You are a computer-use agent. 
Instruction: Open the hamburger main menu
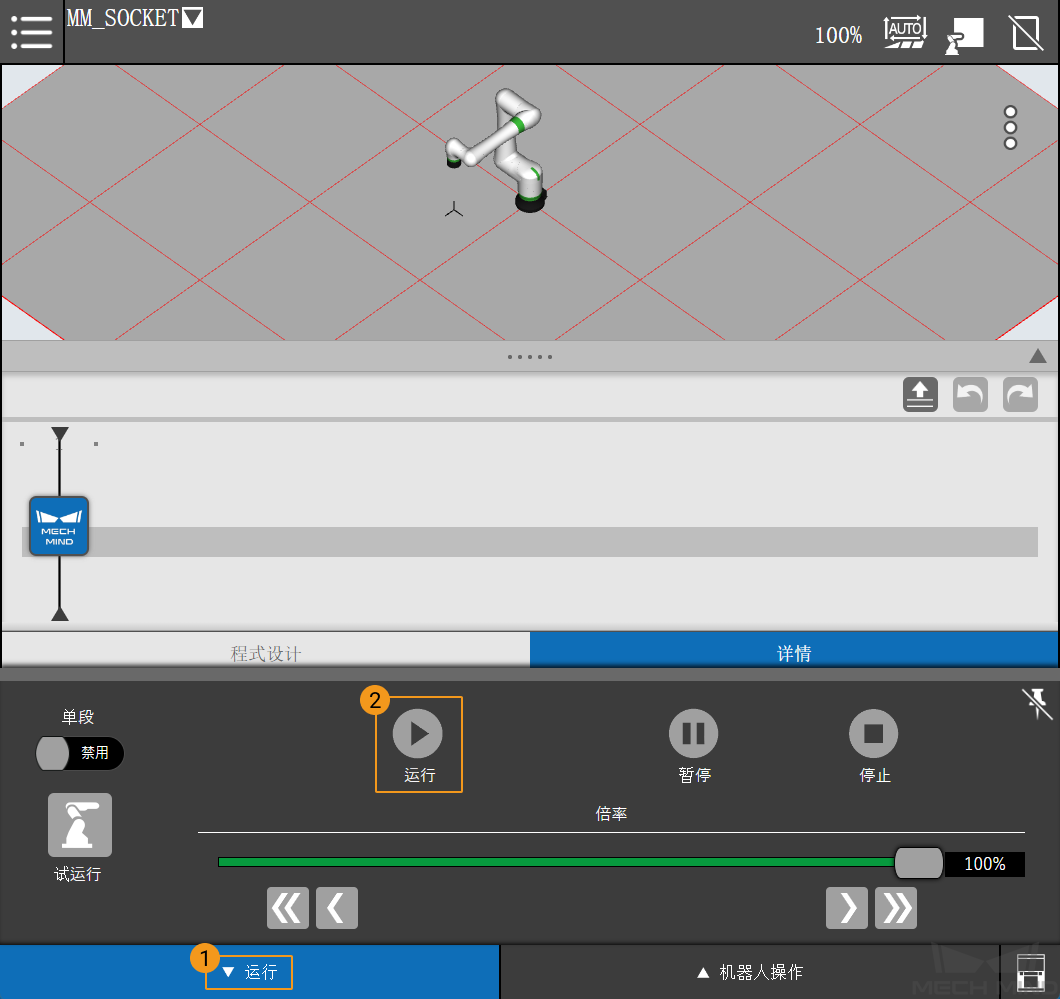pyautogui.click(x=31, y=32)
